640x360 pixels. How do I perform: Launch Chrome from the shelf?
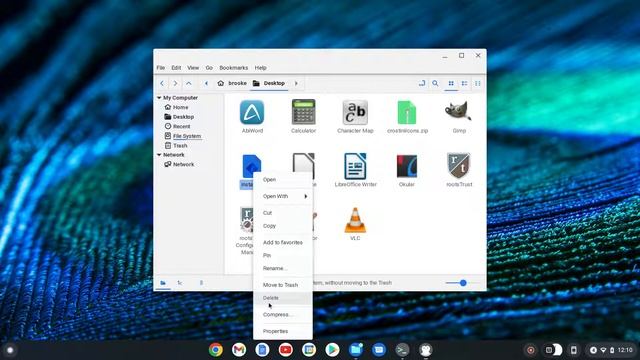[x=216, y=350]
